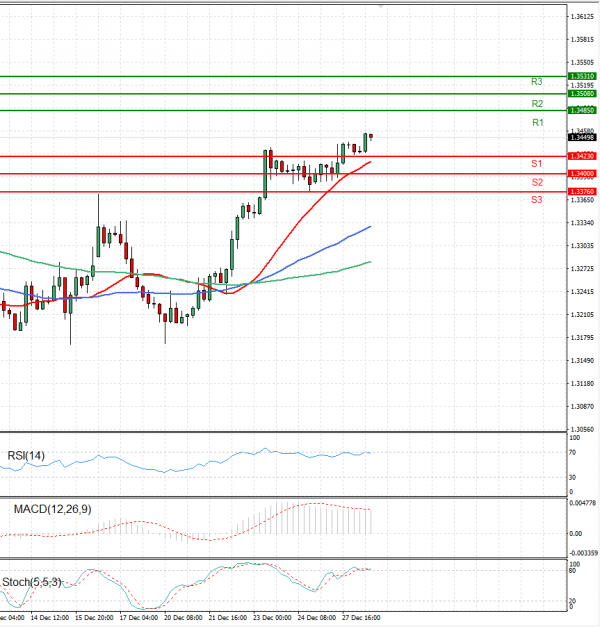Select the 1.34850 green price tag
The width and height of the screenshot is (600, 627).
pyautogui.click(x=582, y=110)
